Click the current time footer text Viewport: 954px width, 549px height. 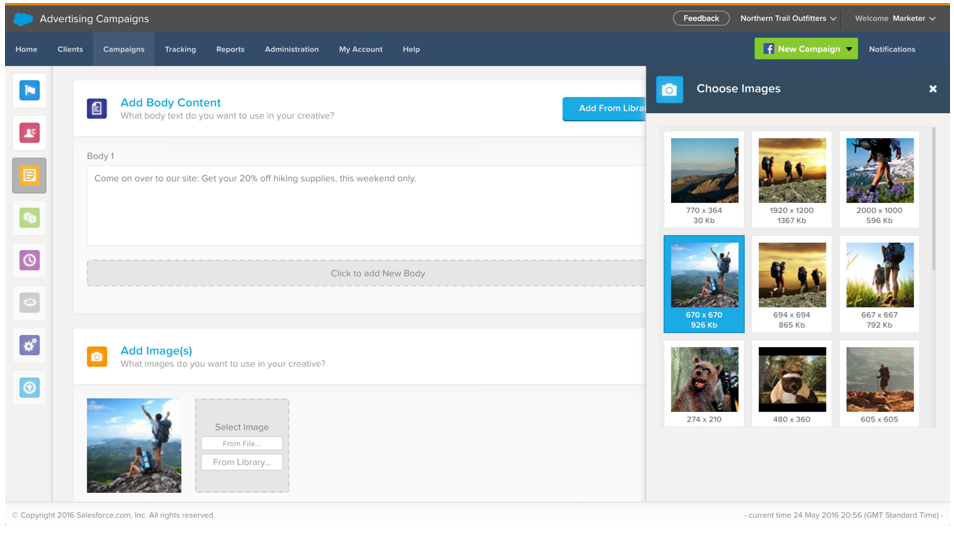click(x=844, y=515)
